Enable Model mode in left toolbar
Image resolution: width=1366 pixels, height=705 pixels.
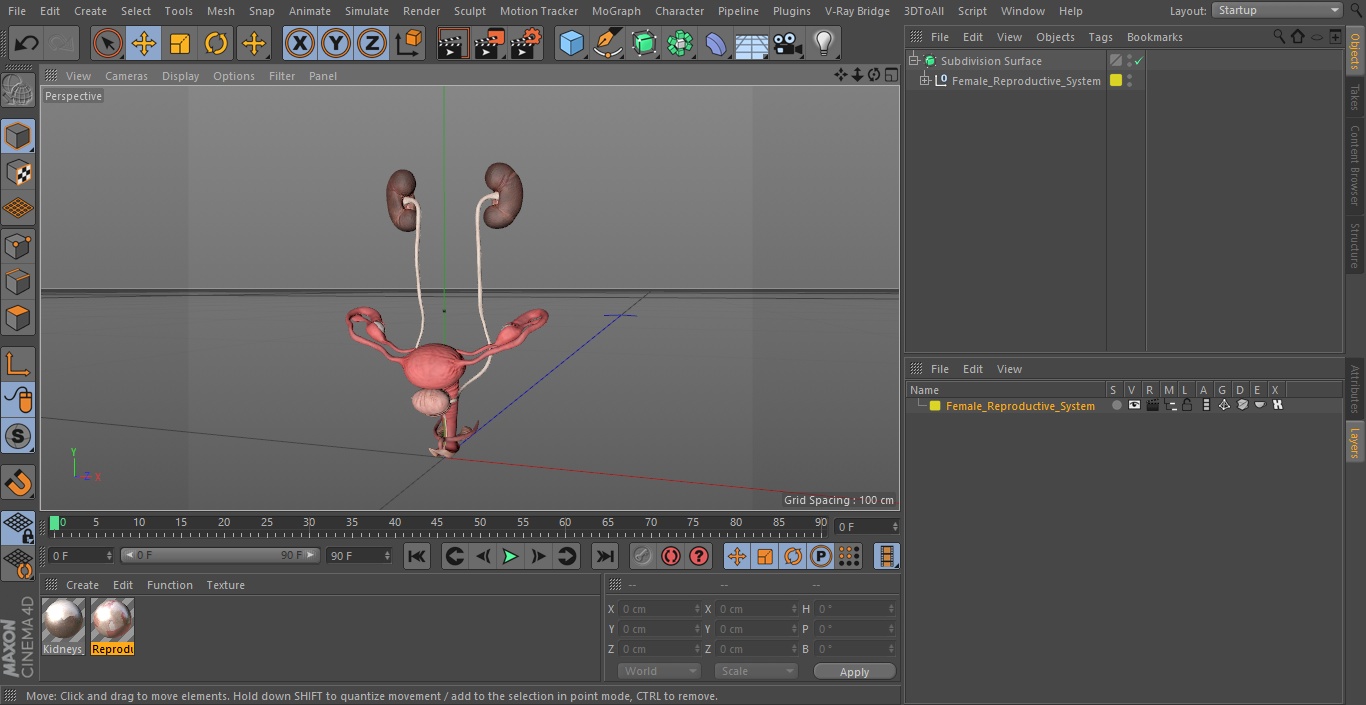[x=18, y=135]
